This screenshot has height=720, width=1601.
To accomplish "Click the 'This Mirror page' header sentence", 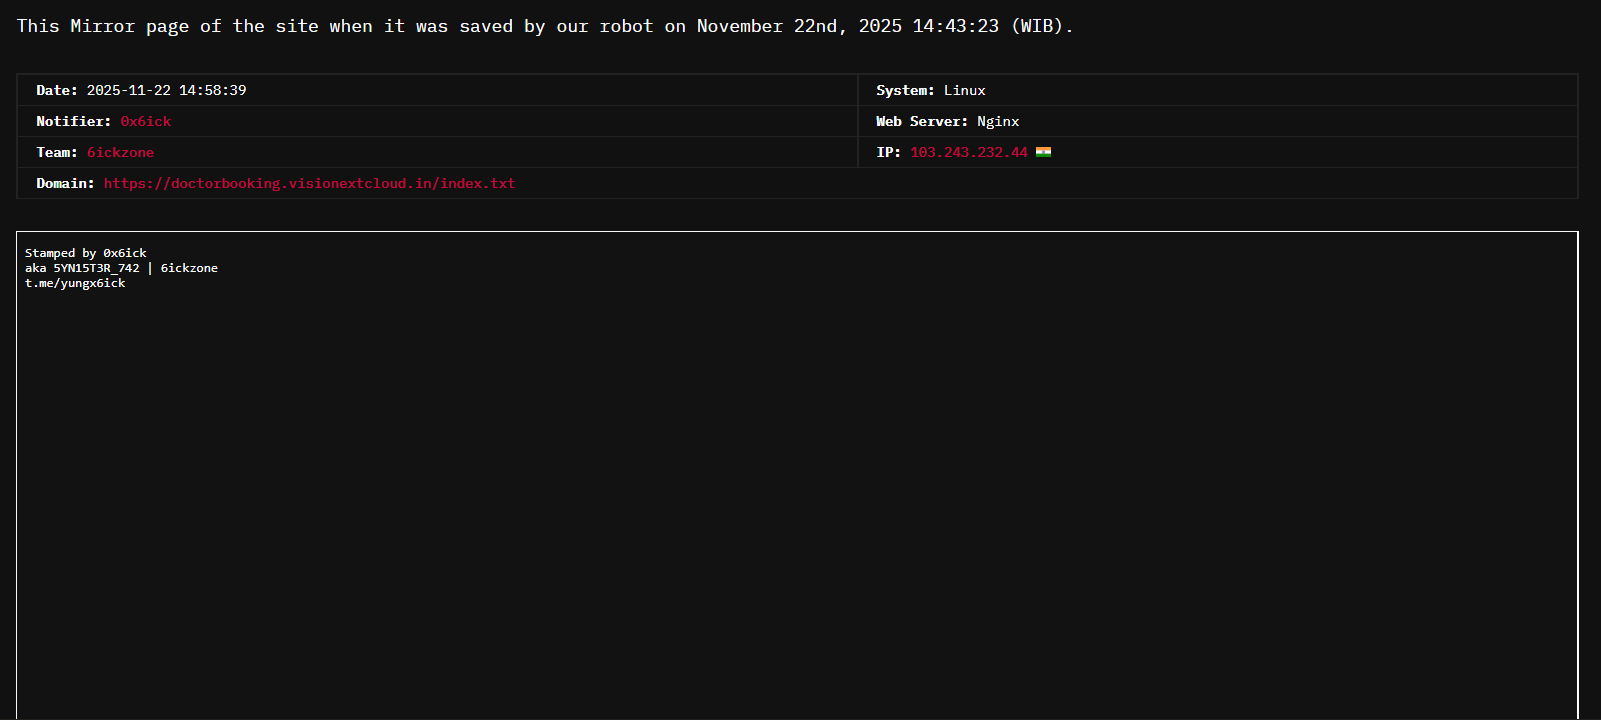I will pyautogui.click(x=544, y=26).
